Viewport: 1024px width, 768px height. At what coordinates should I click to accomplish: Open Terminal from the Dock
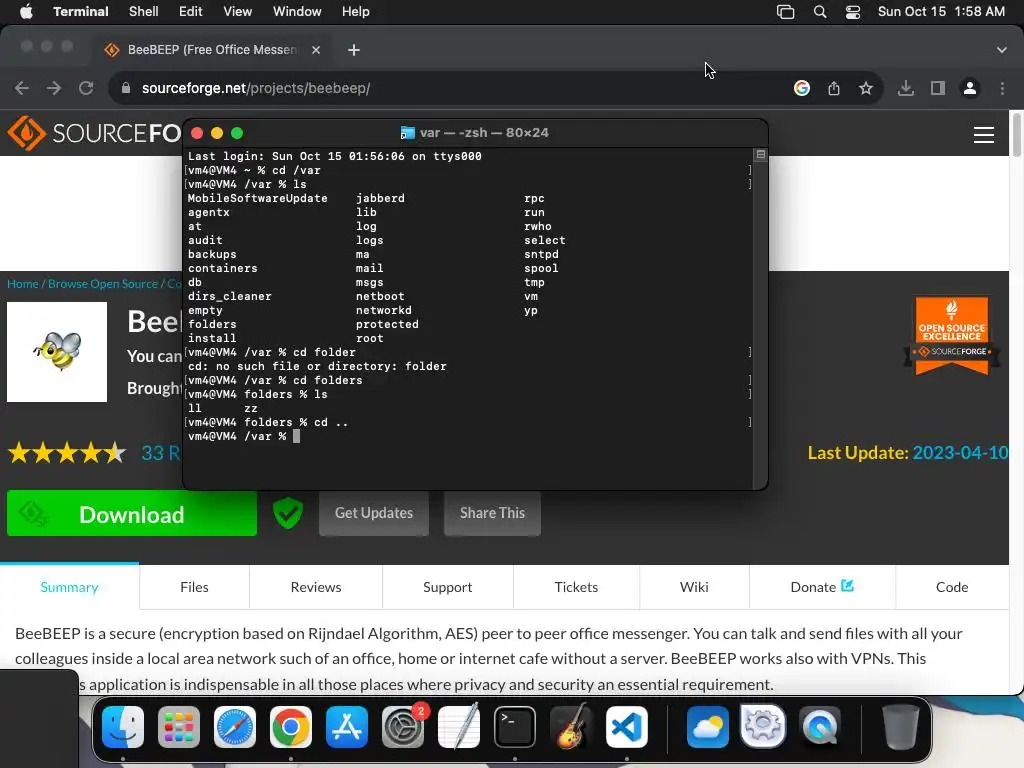[515, 727]
